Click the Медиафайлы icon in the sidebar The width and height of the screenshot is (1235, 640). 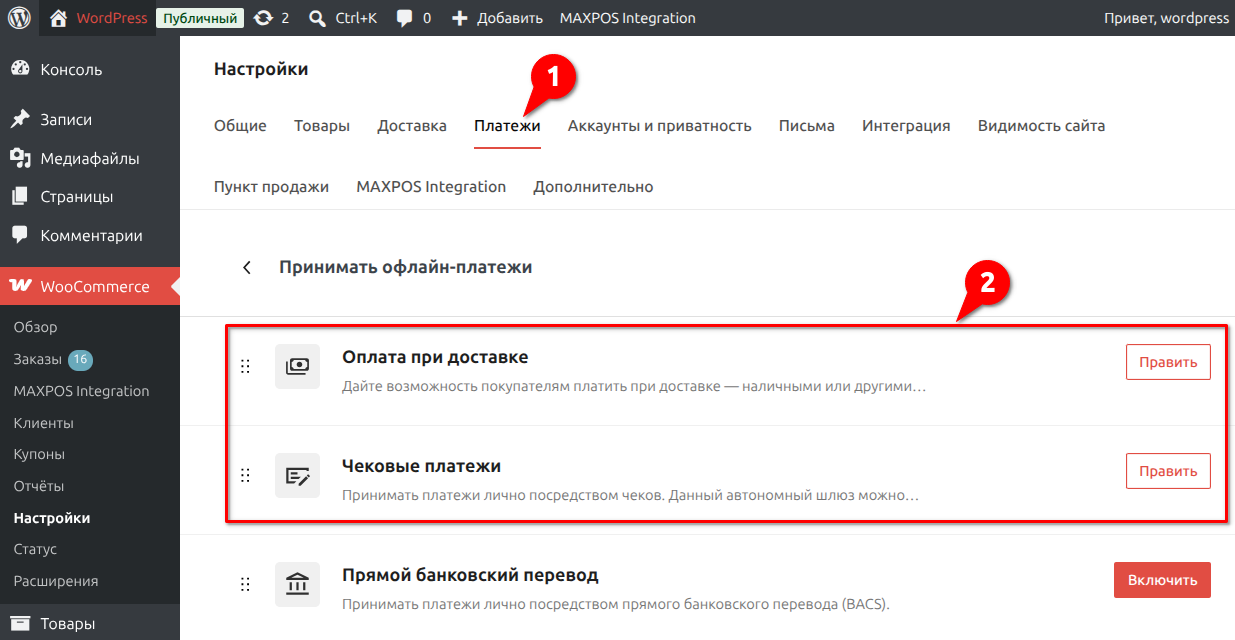click(x=19, y=158)
